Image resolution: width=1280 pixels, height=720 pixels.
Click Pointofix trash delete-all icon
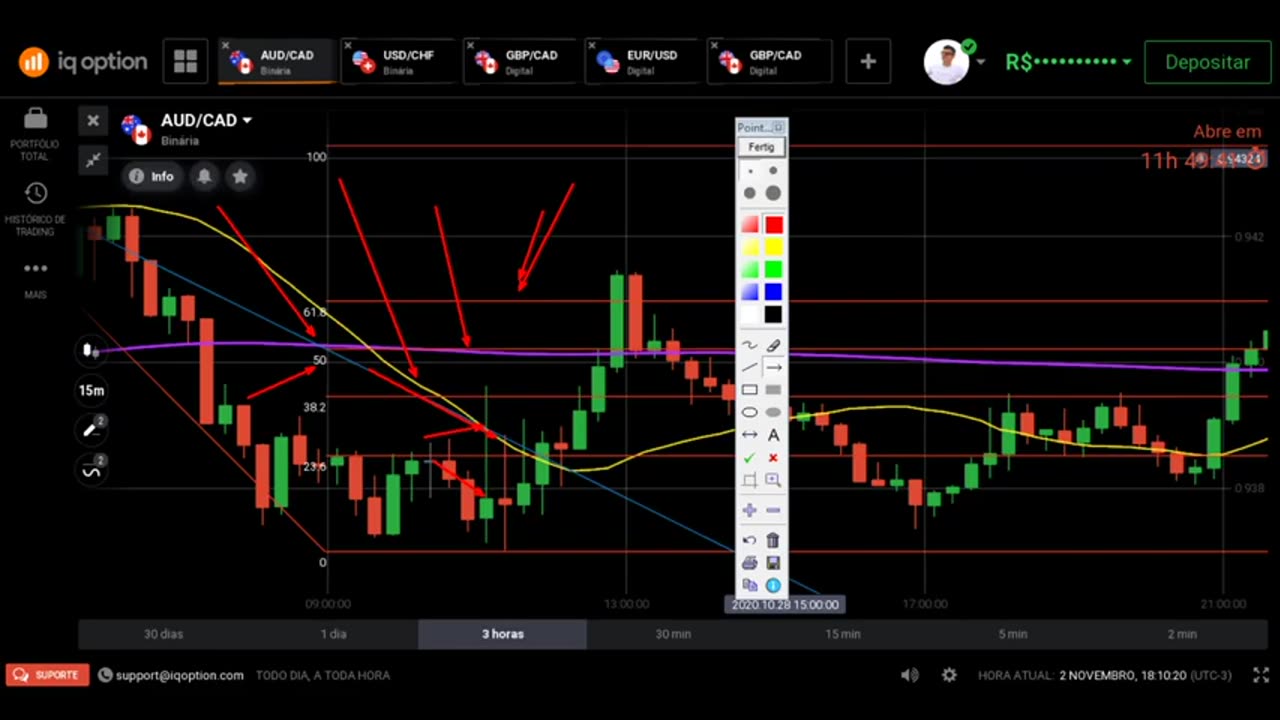point(773,541)
